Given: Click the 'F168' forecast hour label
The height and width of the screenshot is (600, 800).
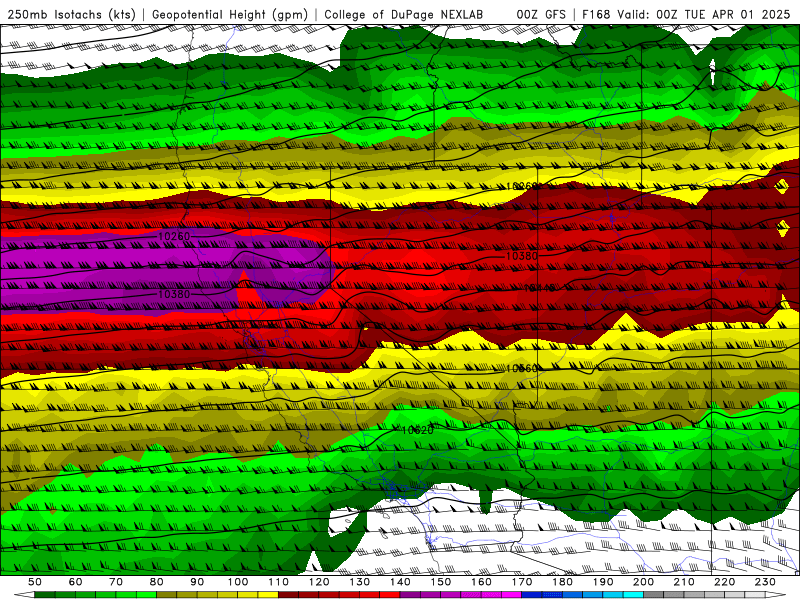Looking at the screenshot, I should [596, 14].
